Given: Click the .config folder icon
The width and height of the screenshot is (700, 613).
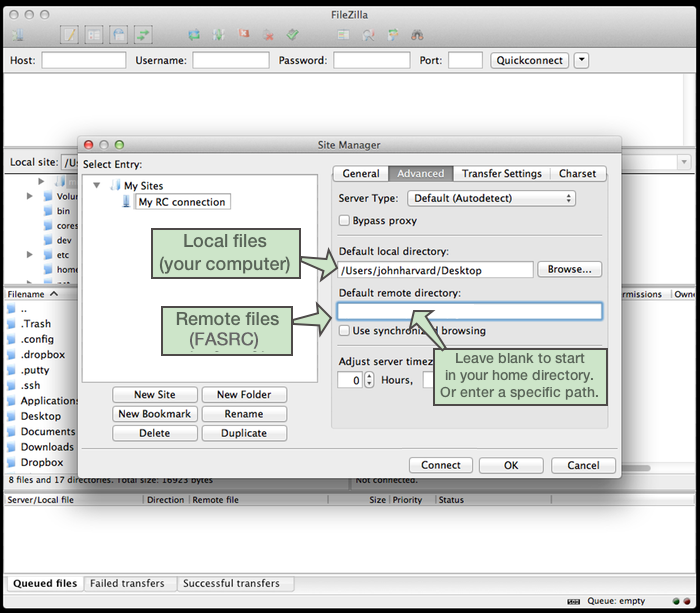Looking at the screenshot, I should pos(11,339).
